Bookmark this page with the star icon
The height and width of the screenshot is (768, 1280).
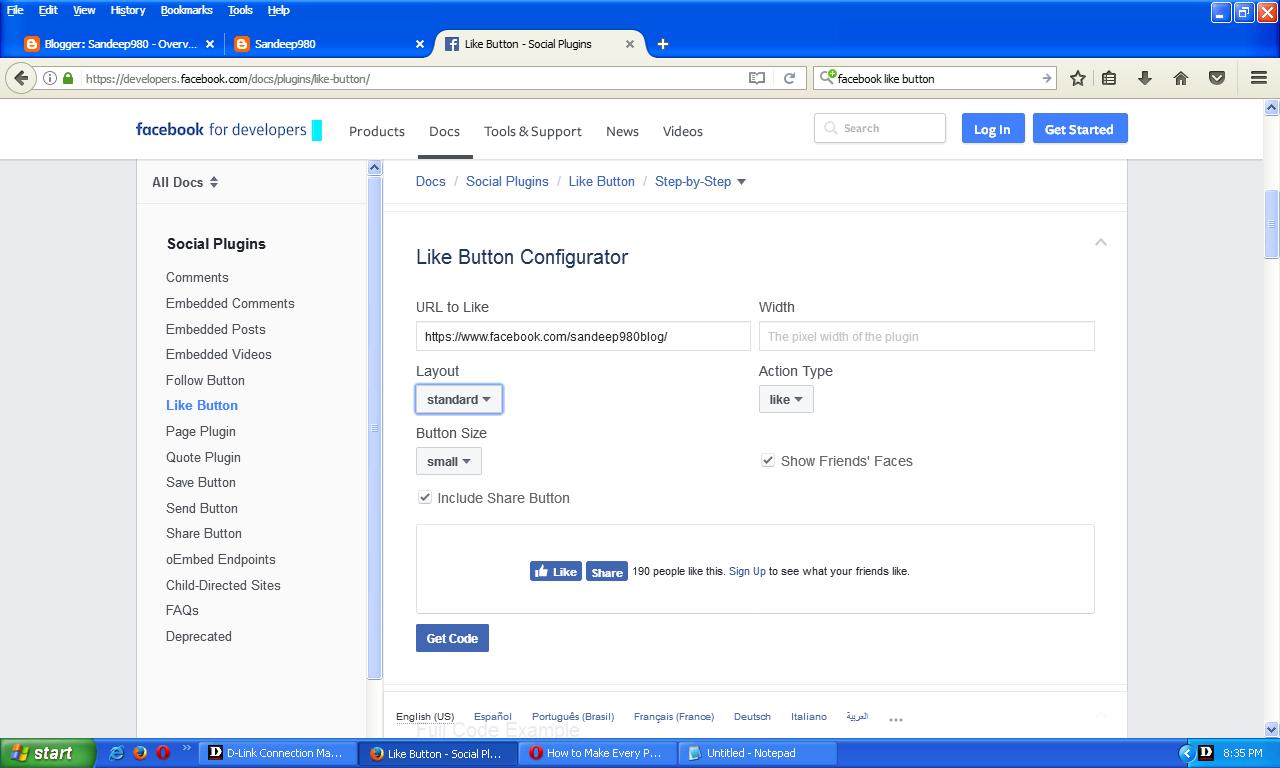[1078, 78]
